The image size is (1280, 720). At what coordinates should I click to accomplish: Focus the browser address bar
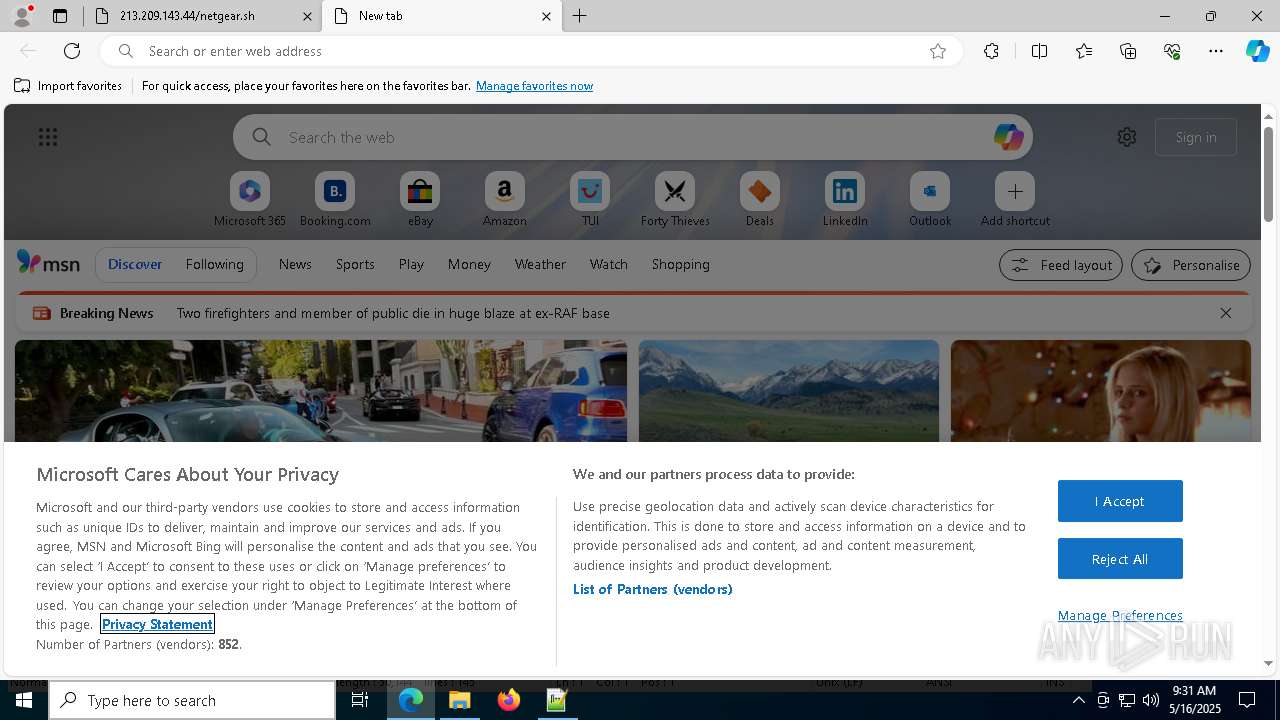point(530,51)
